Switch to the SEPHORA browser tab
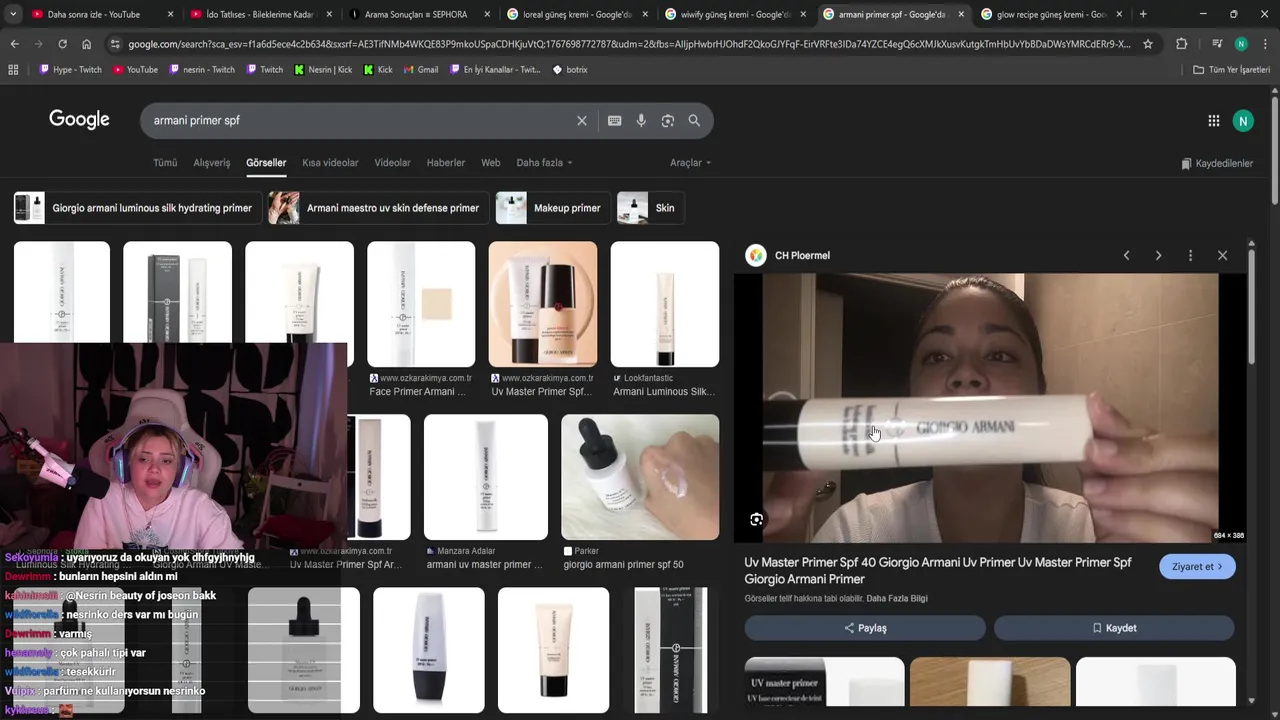The height and width of the screenshot is (720, 1280). tap(415, 14)
